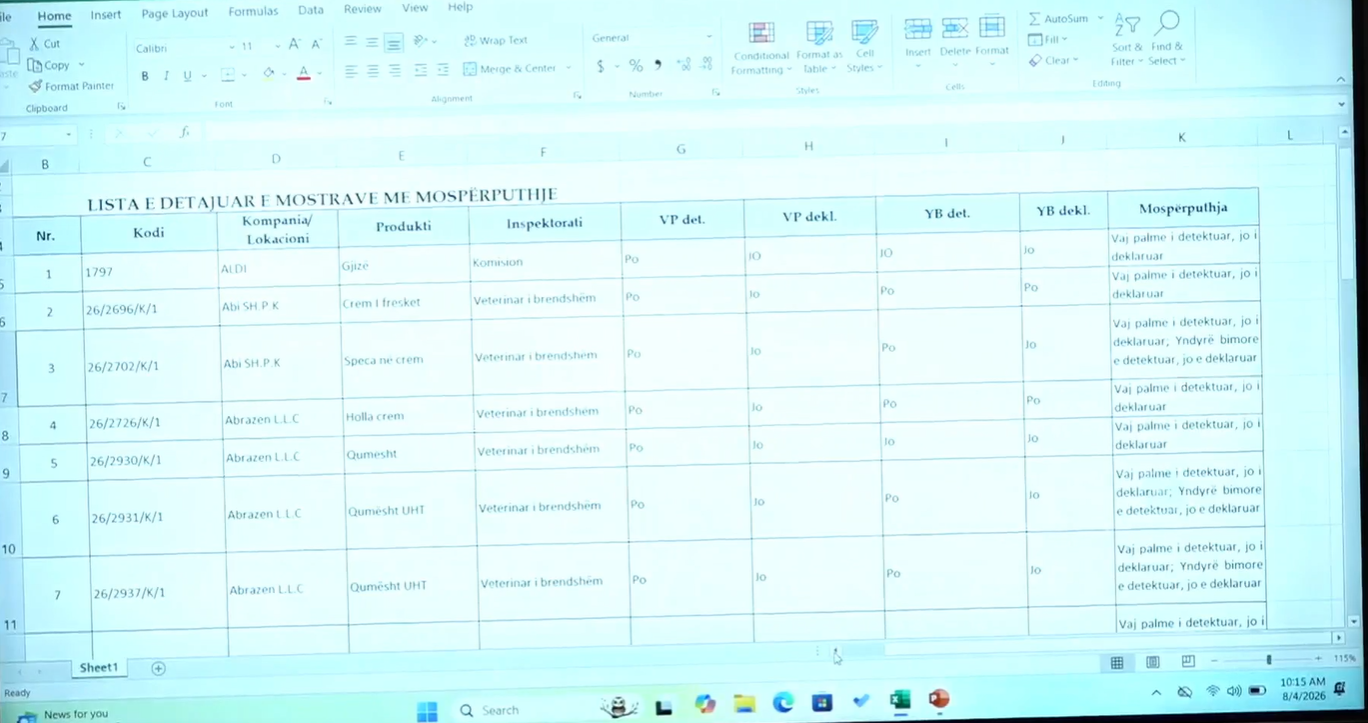1368x723 pixels.
Task: Toggle italic formatting
Action: 165,76
